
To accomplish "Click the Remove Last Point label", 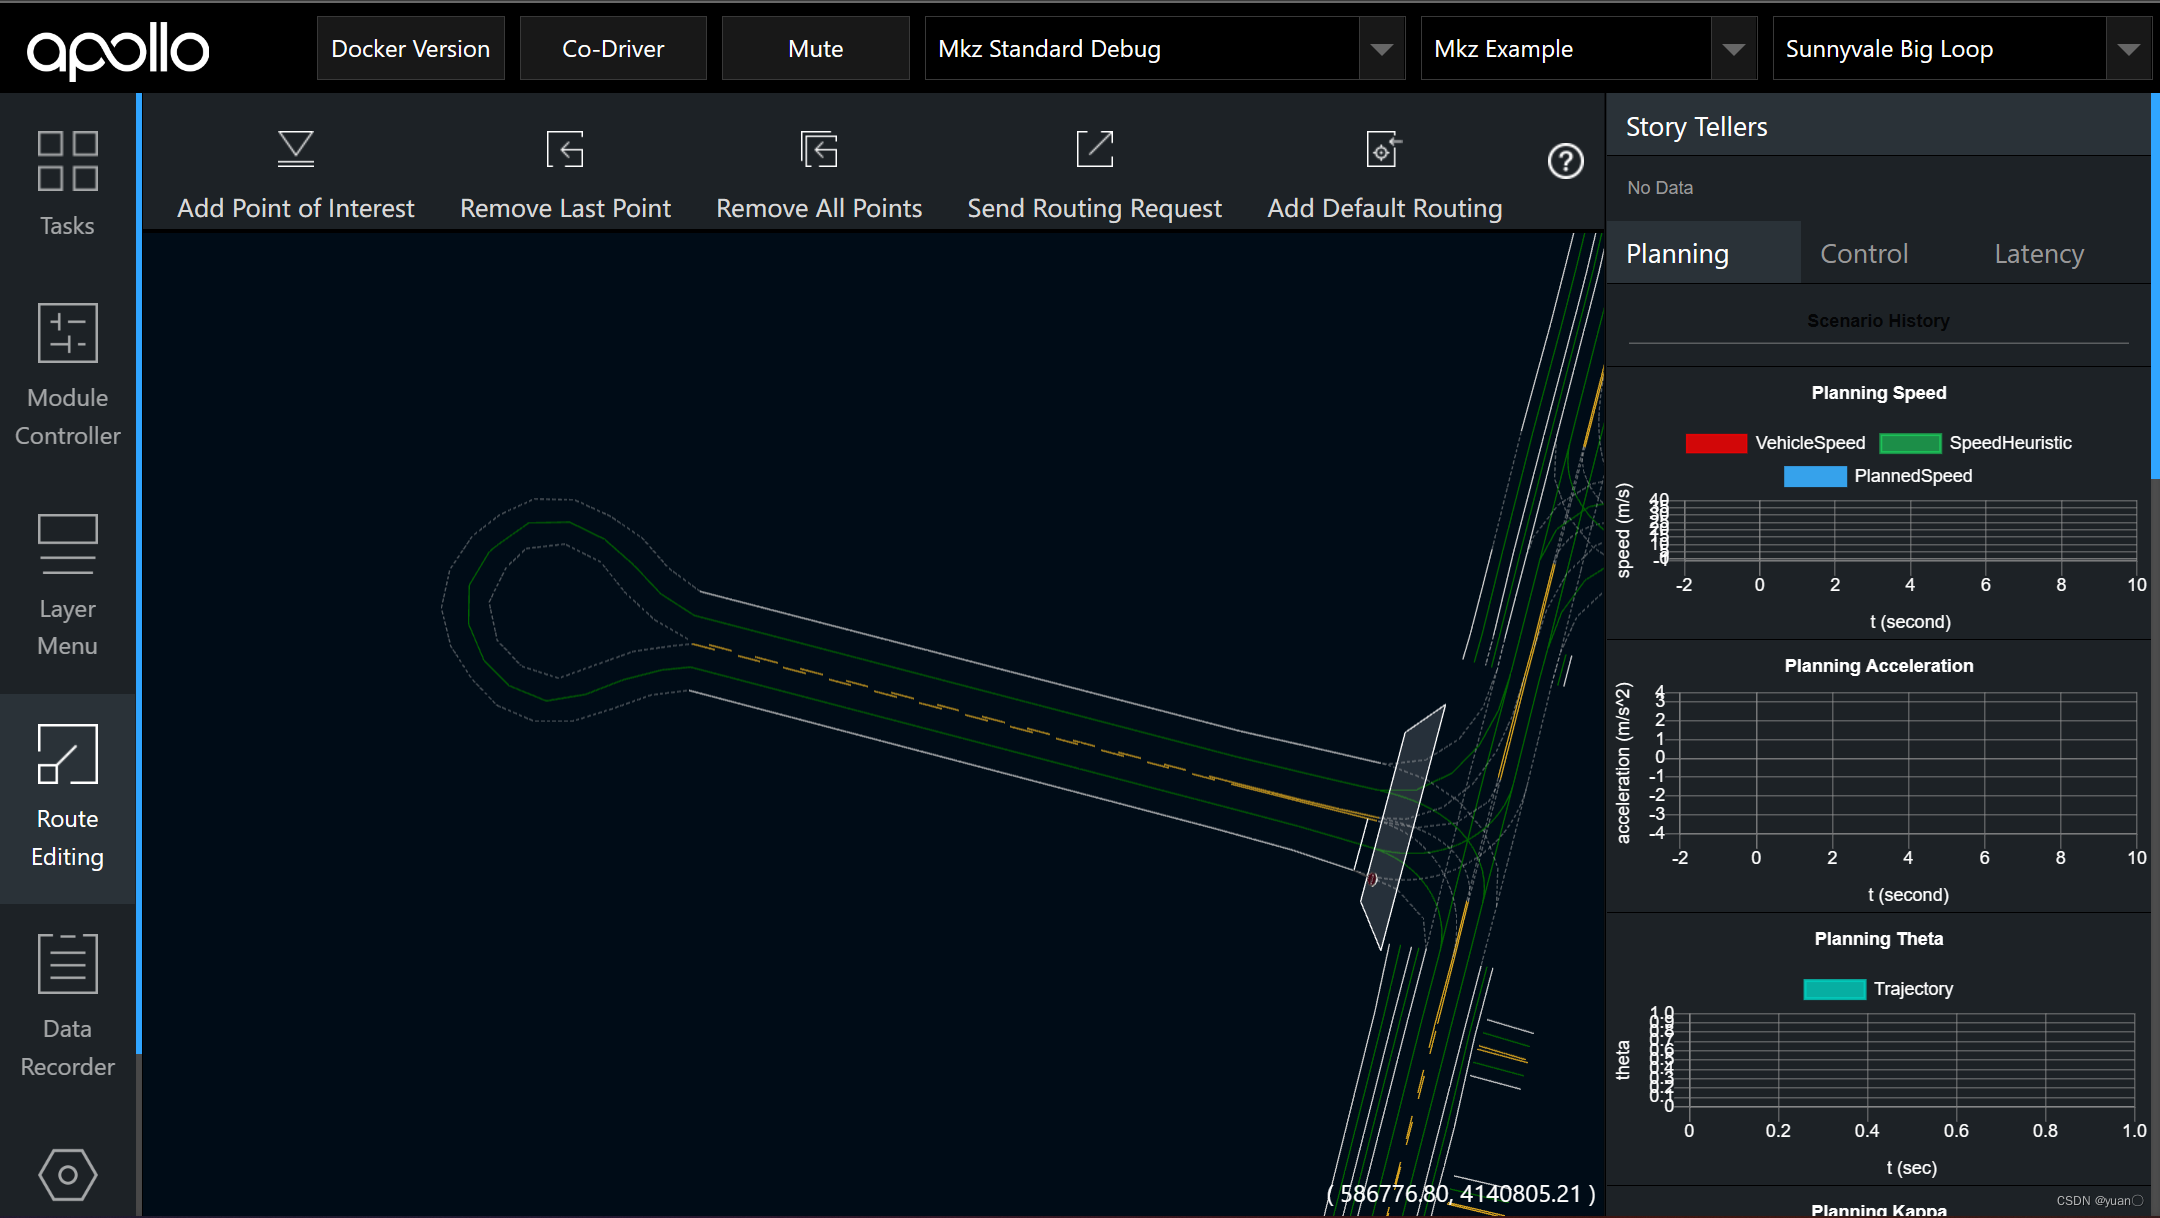I will 565,208.
